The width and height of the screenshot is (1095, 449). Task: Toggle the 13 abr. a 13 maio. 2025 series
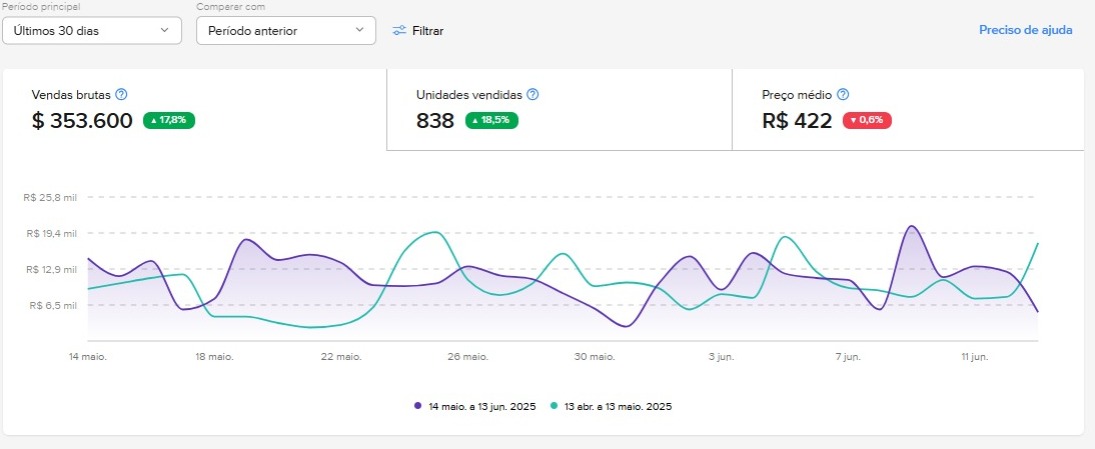pos(619,406)
